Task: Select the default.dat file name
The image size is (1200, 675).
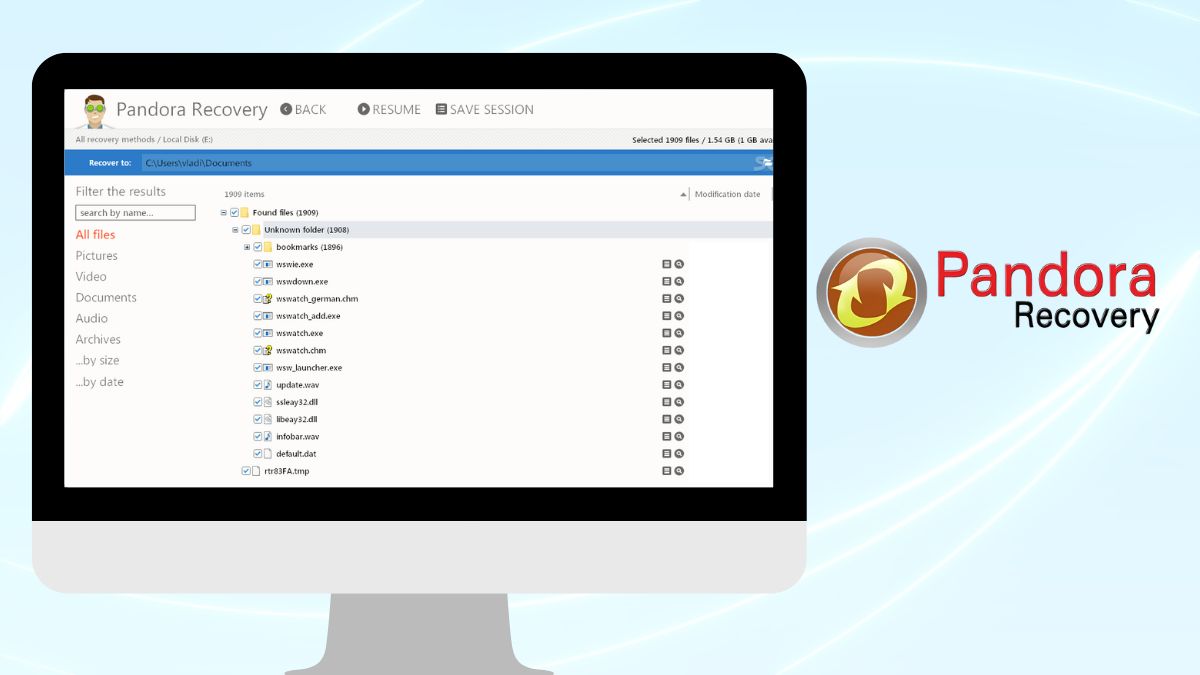Action: [x=295, y=454]
